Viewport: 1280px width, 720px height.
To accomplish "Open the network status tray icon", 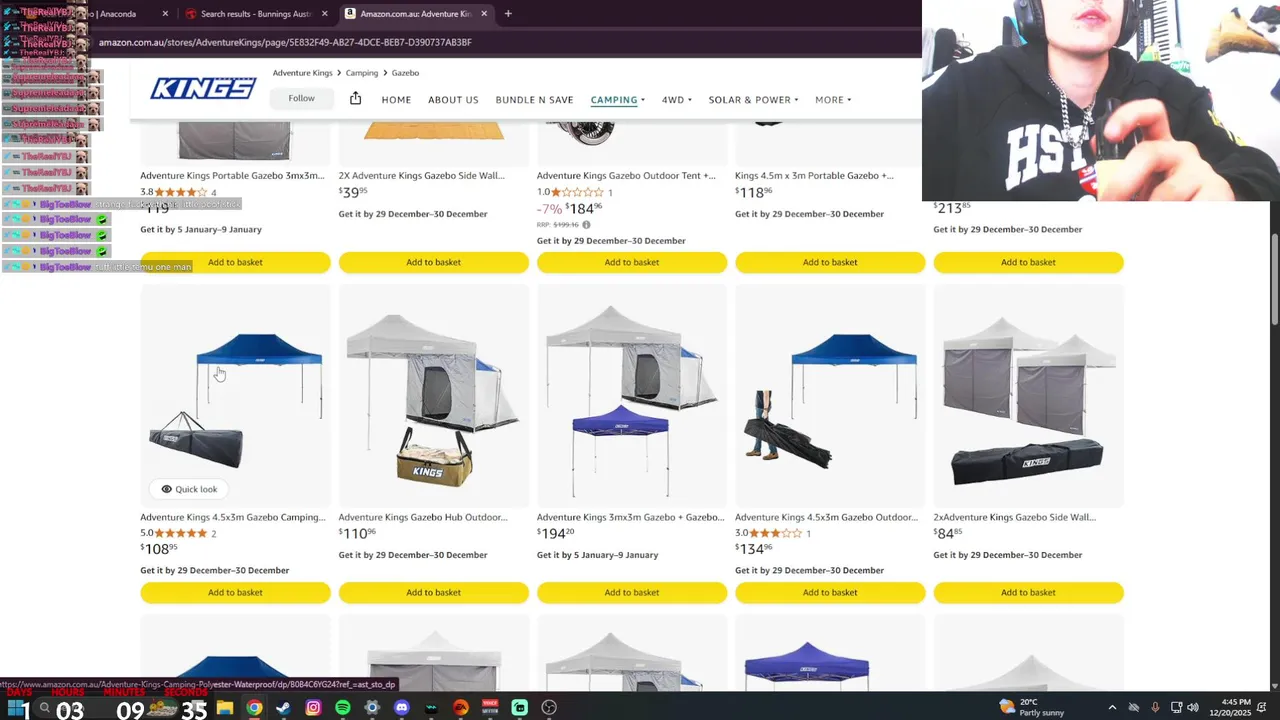I will coord(1176,707).
